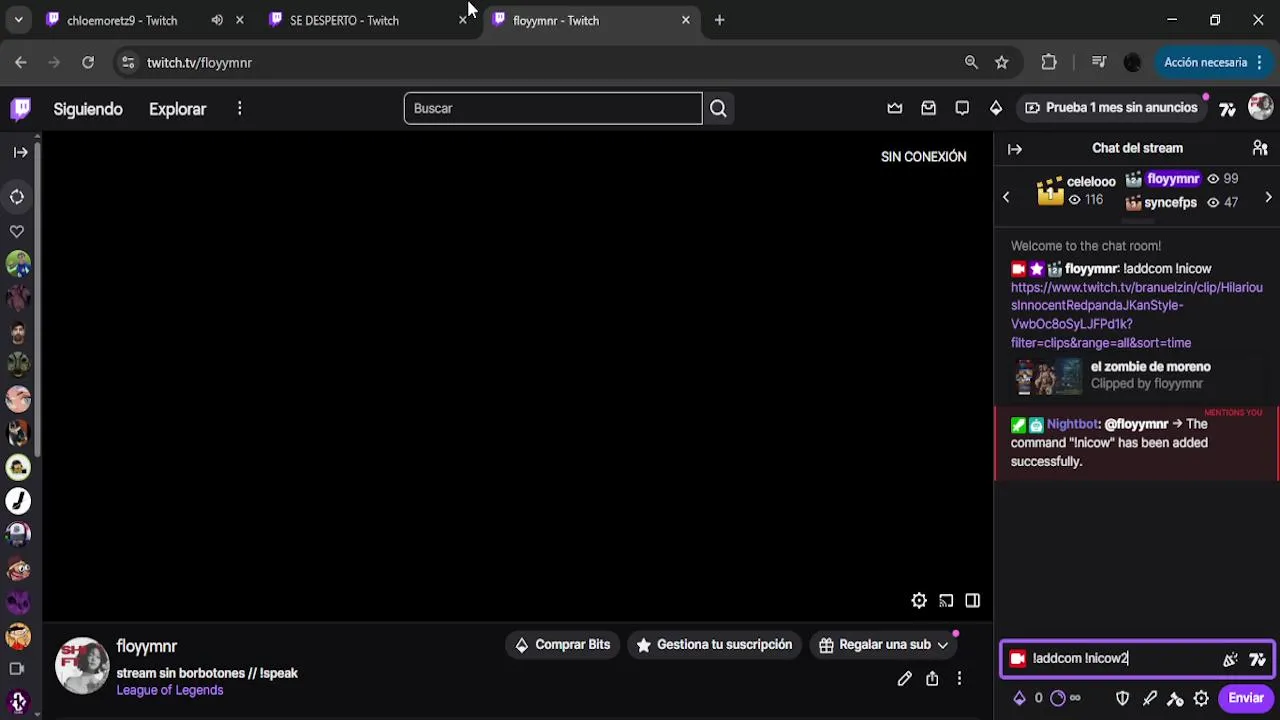Viewport: 1280px width, 720px height.
Task: Open the Siguiendo section
Action: (88, 109)
